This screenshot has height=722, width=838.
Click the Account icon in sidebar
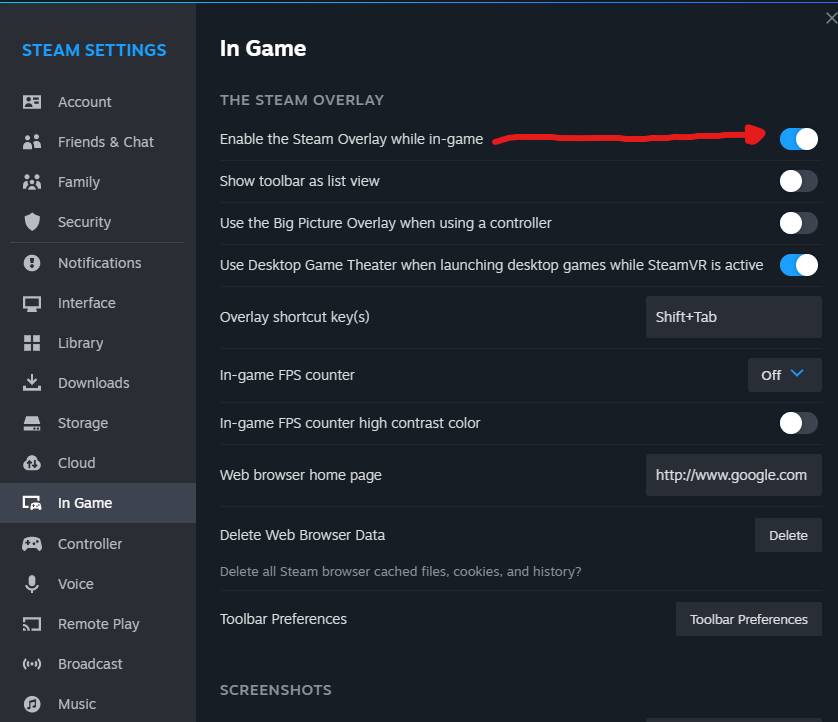pos(32,102)
